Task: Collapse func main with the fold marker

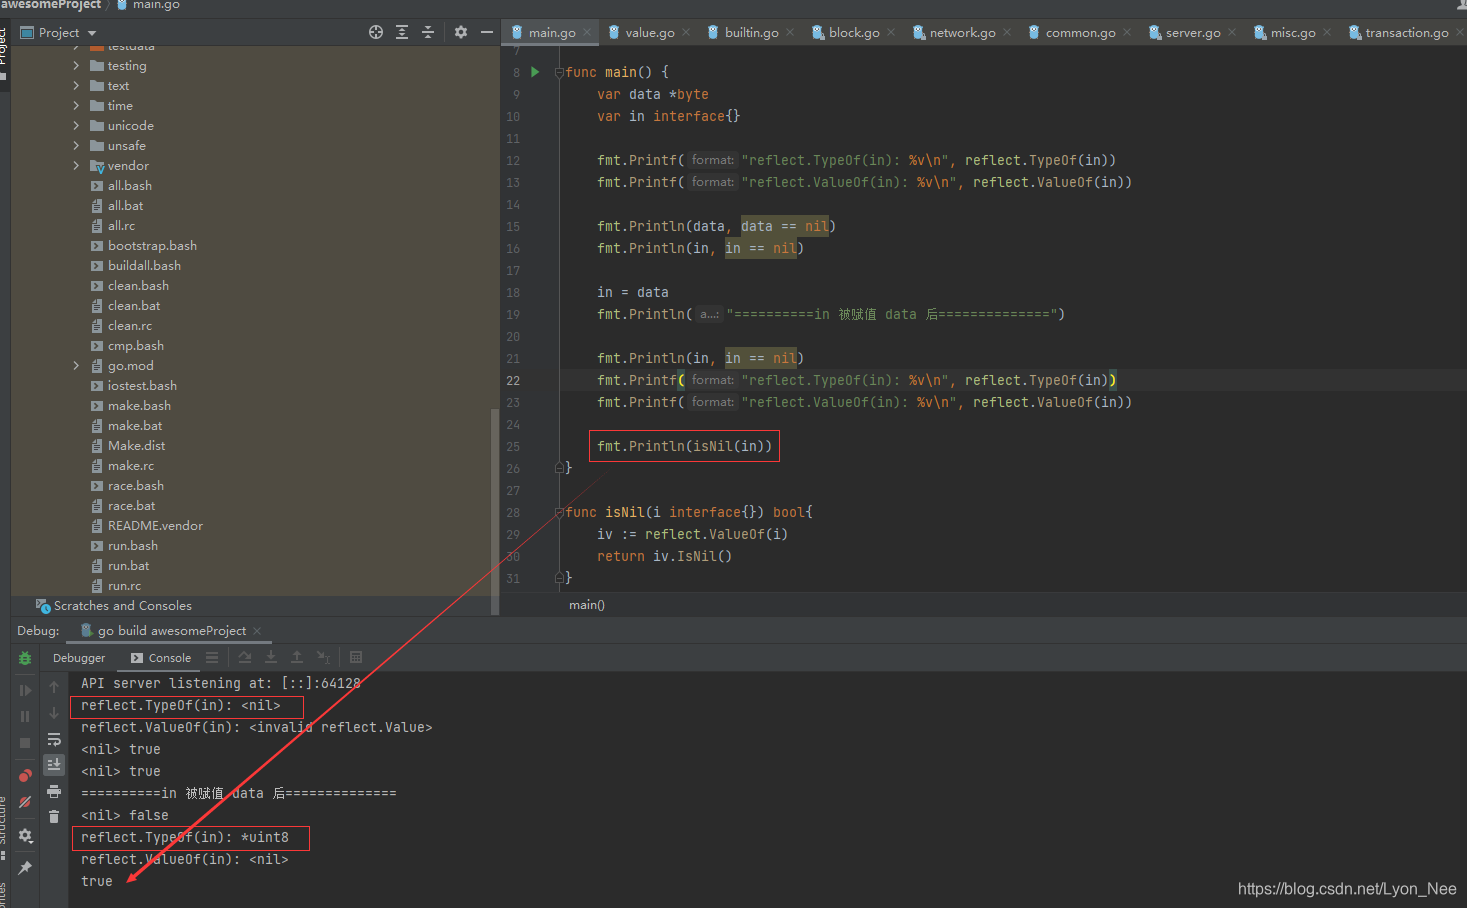Action: [x=560, y=72]
